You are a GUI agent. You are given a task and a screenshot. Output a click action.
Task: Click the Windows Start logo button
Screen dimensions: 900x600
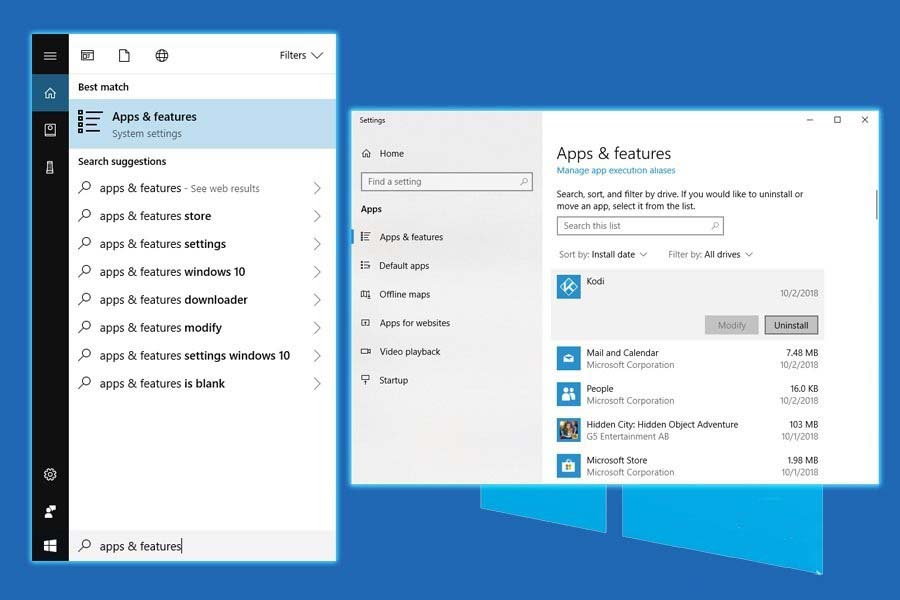tap(50, 545)
